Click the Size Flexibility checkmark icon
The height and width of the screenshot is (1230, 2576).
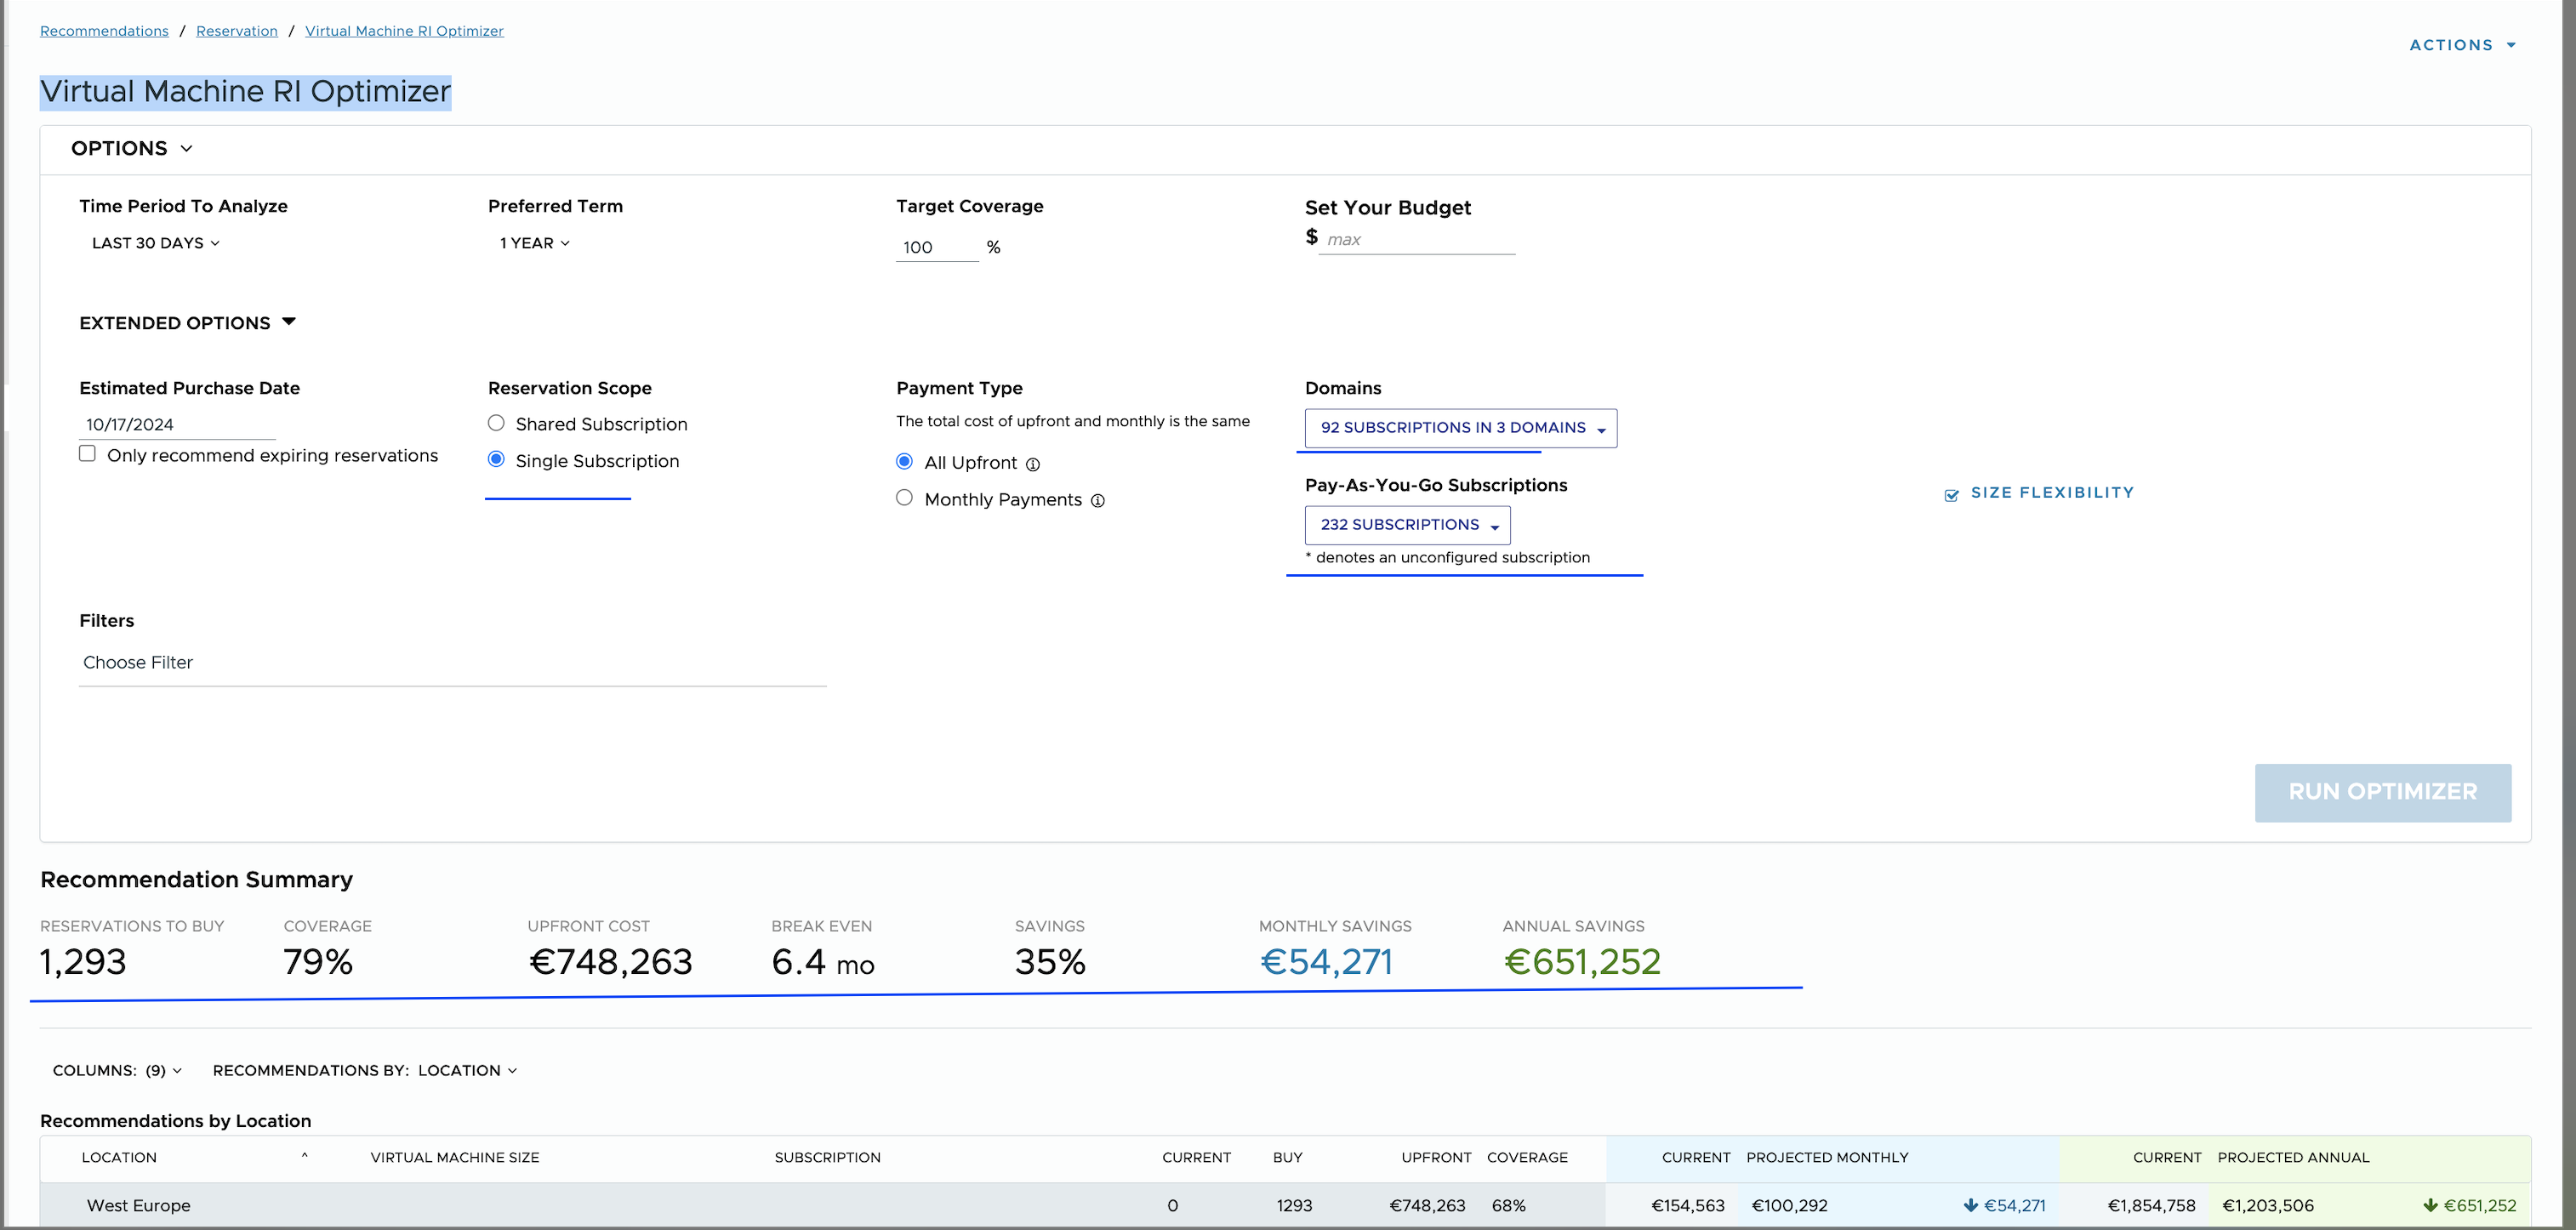[x=1951, y=495]
